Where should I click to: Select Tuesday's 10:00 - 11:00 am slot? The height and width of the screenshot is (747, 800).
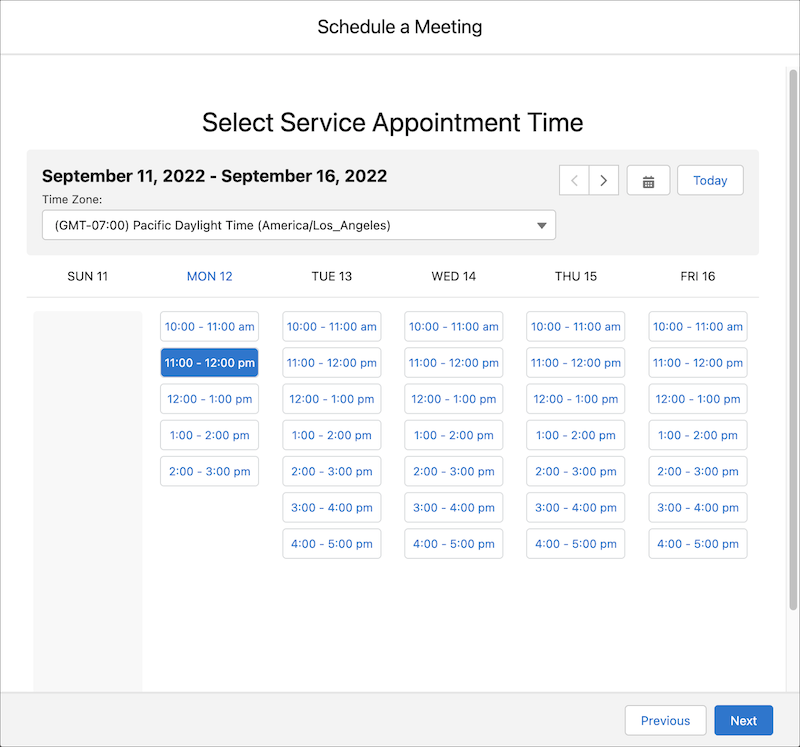pyautogui.click(x=331, y=326)
